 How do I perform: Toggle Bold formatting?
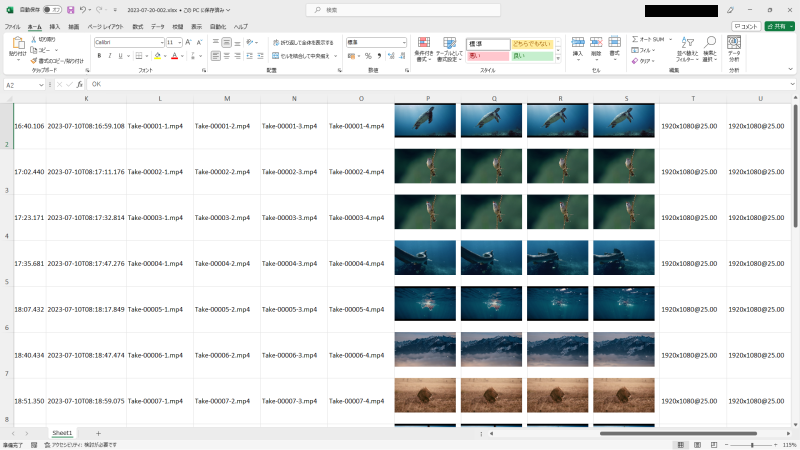tap(99, 56)
